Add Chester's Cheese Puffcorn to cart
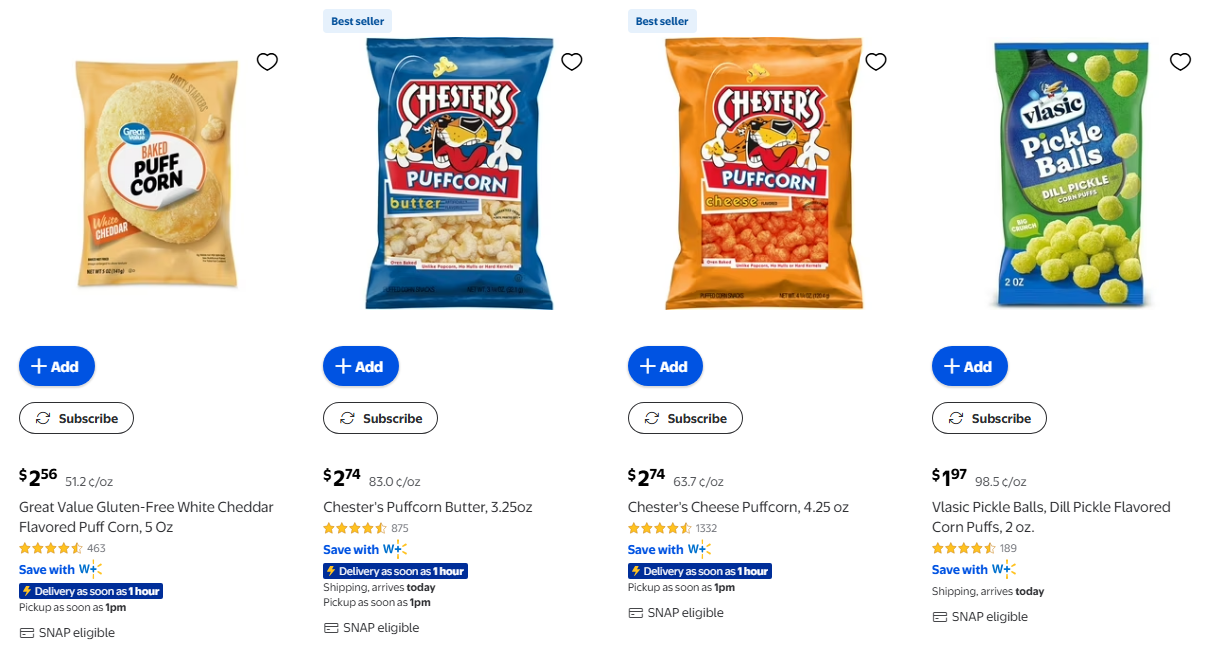 [665, 367]
